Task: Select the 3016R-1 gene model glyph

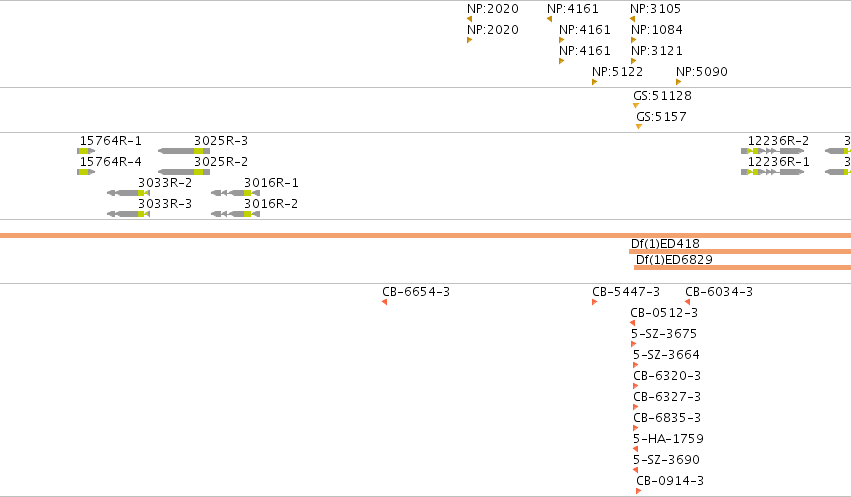Action: (236, 193)
